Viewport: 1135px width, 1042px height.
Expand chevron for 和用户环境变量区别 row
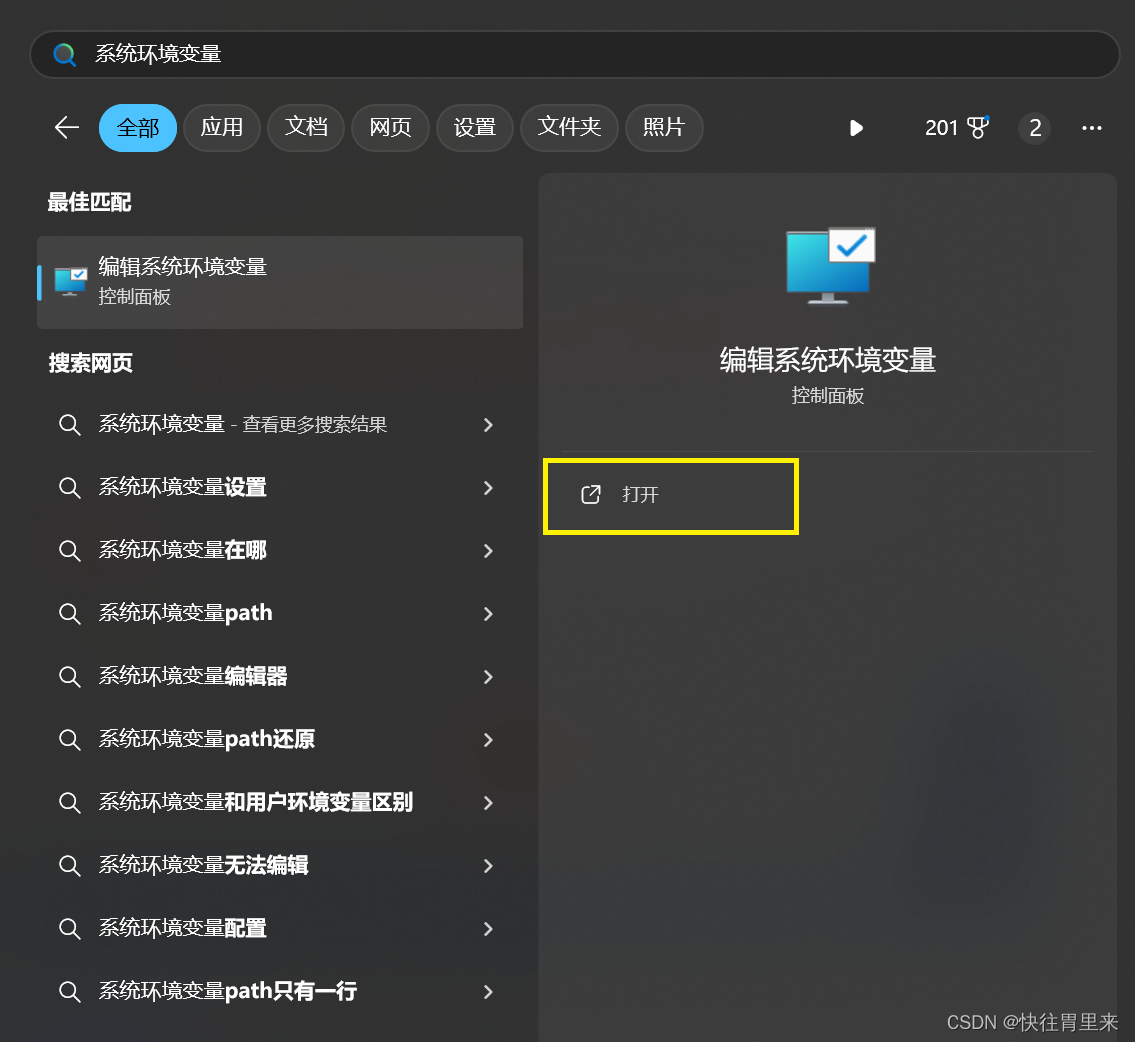tap(489, 802)
